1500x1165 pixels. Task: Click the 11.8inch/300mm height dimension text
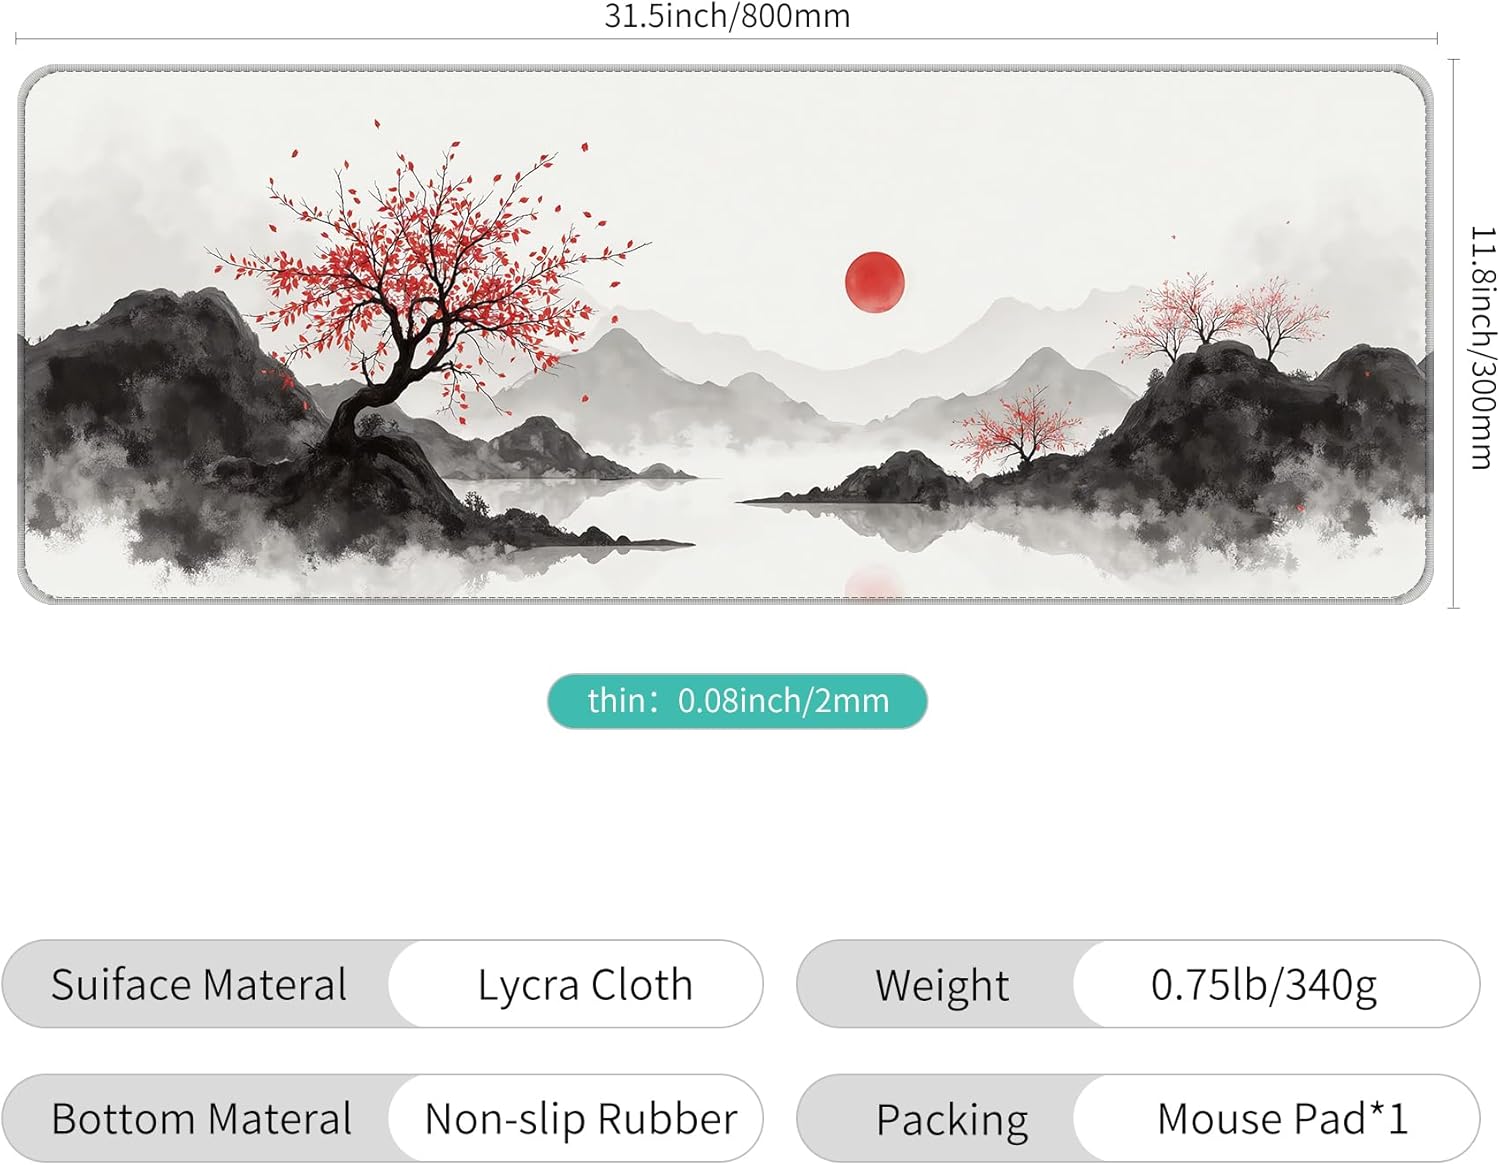pos(1483,347)
